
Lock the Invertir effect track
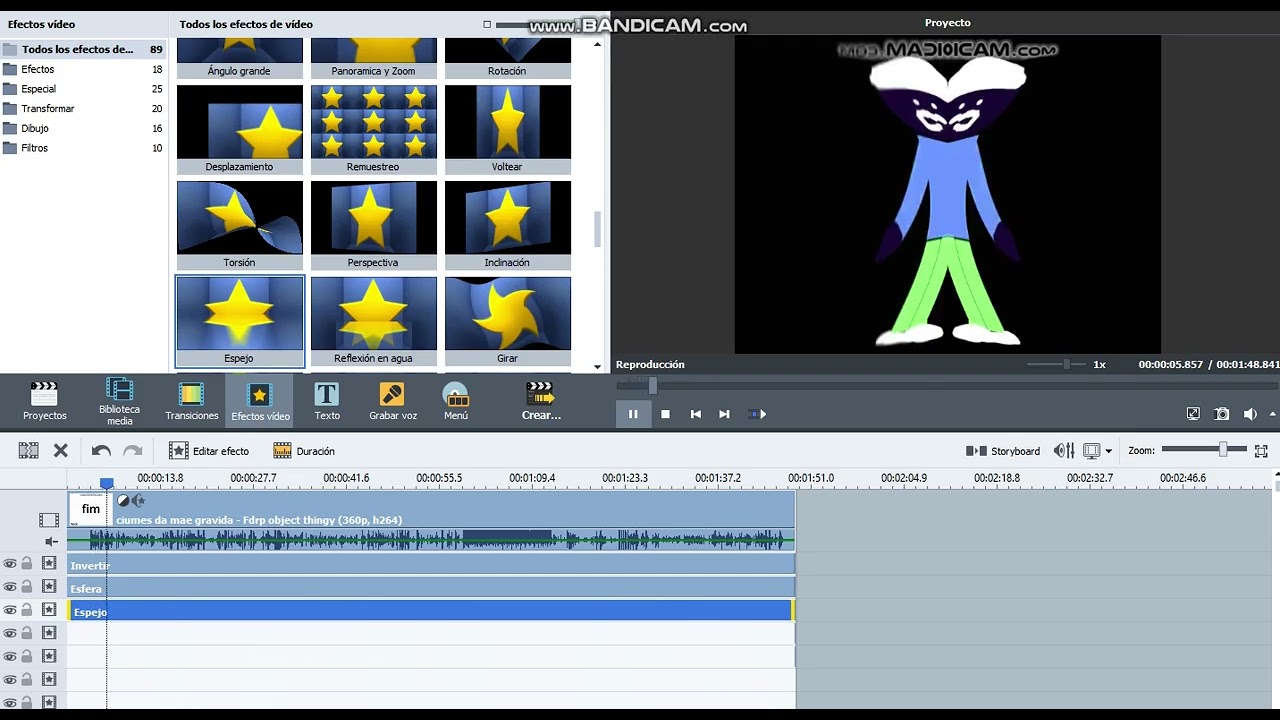[x=27, y=564]
